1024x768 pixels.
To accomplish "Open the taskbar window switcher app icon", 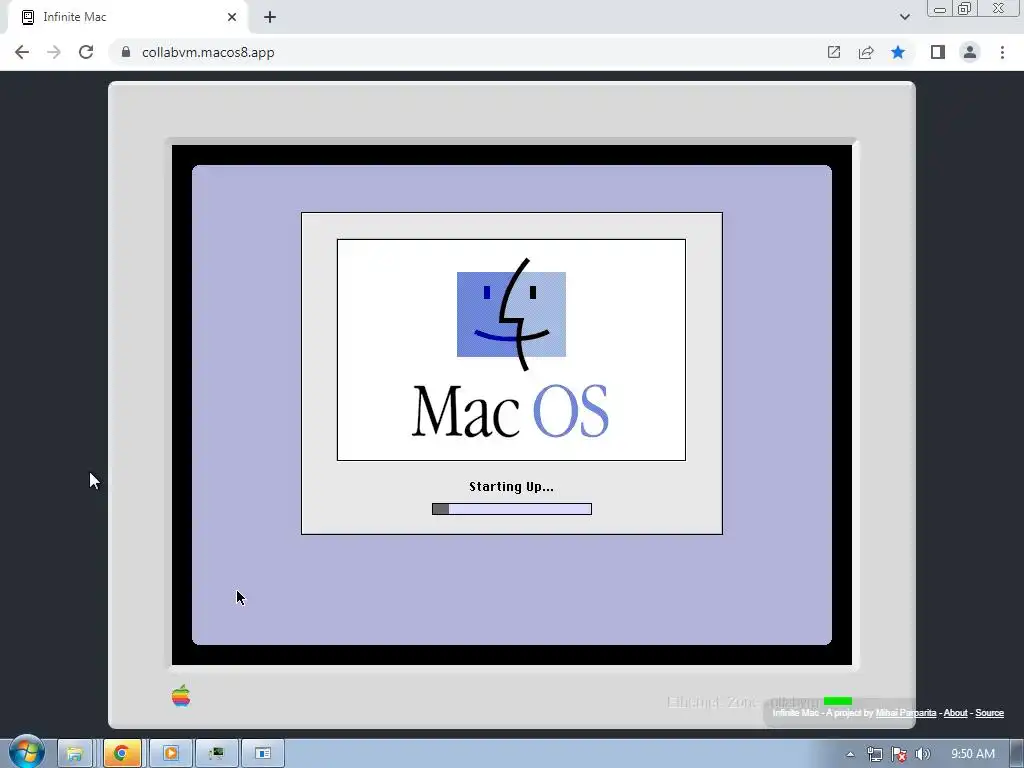I will [x=263, y=753].
